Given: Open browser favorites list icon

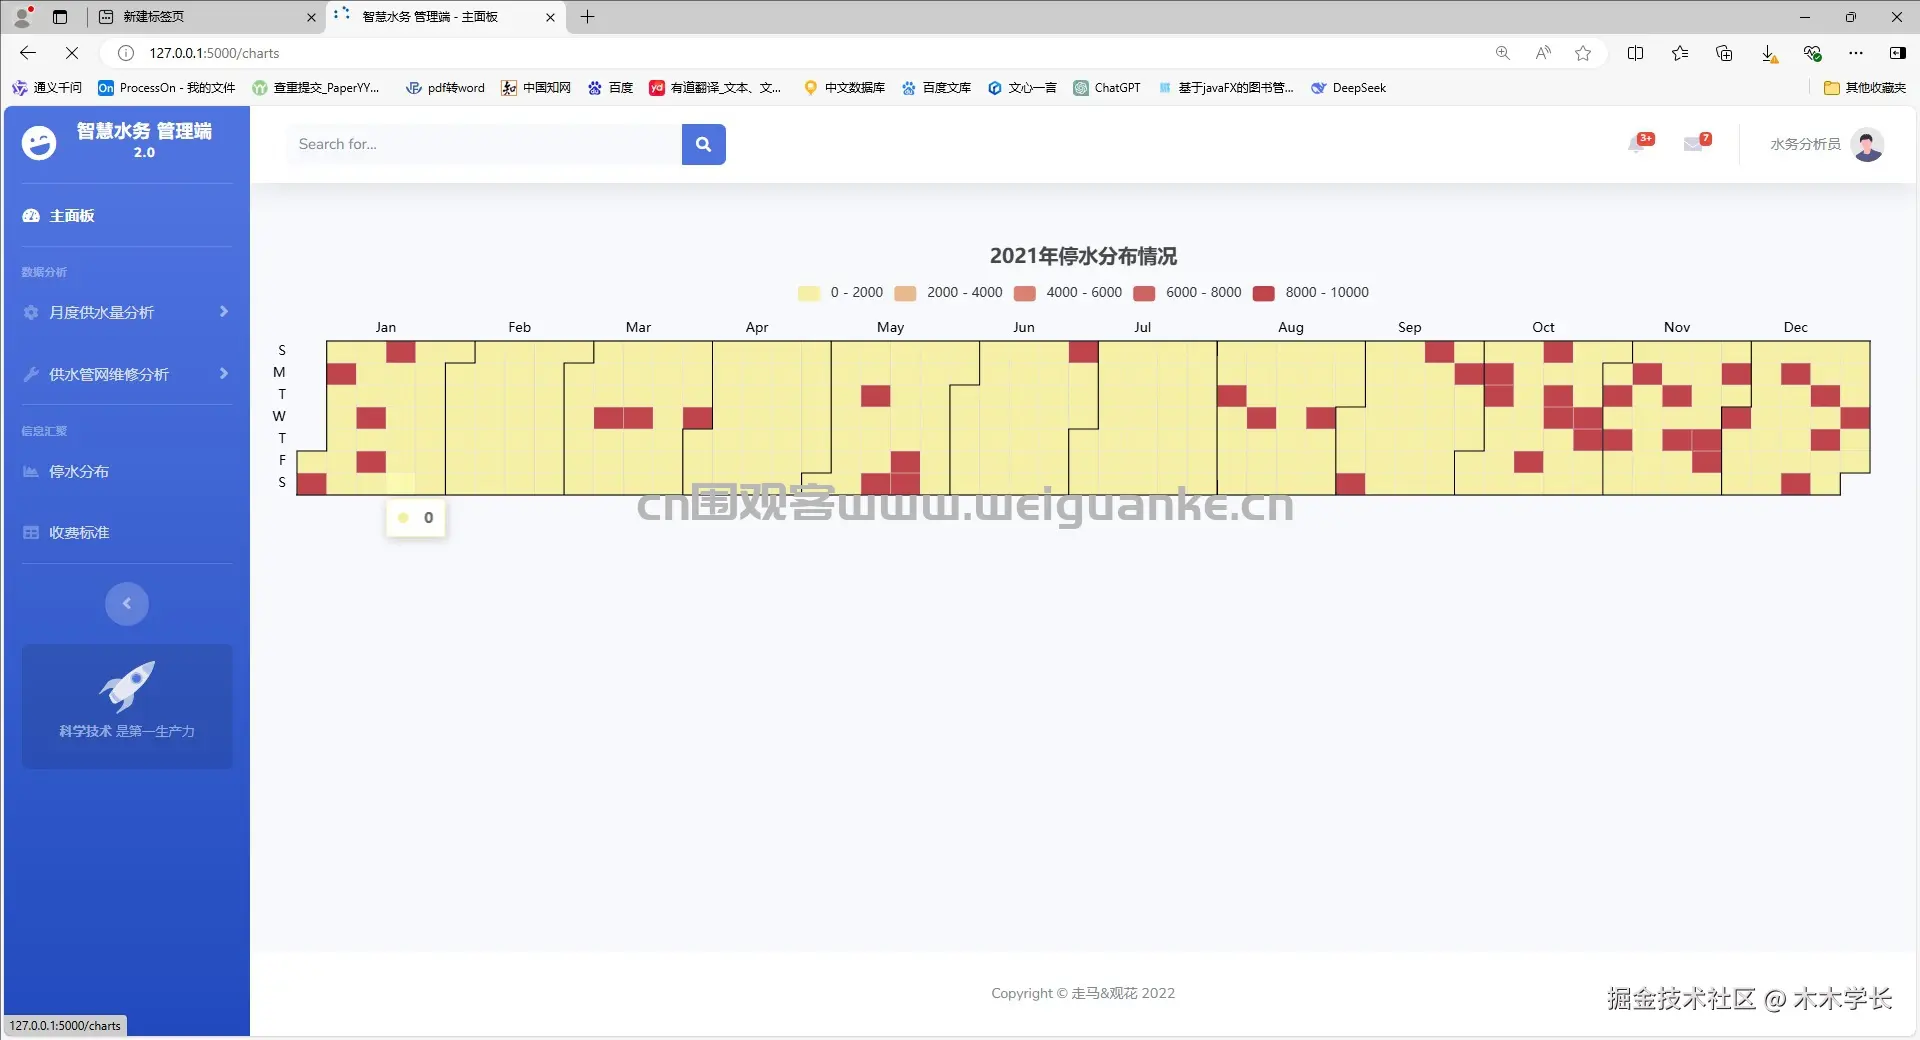Looking at the screenshot, I should point(1680,53).
